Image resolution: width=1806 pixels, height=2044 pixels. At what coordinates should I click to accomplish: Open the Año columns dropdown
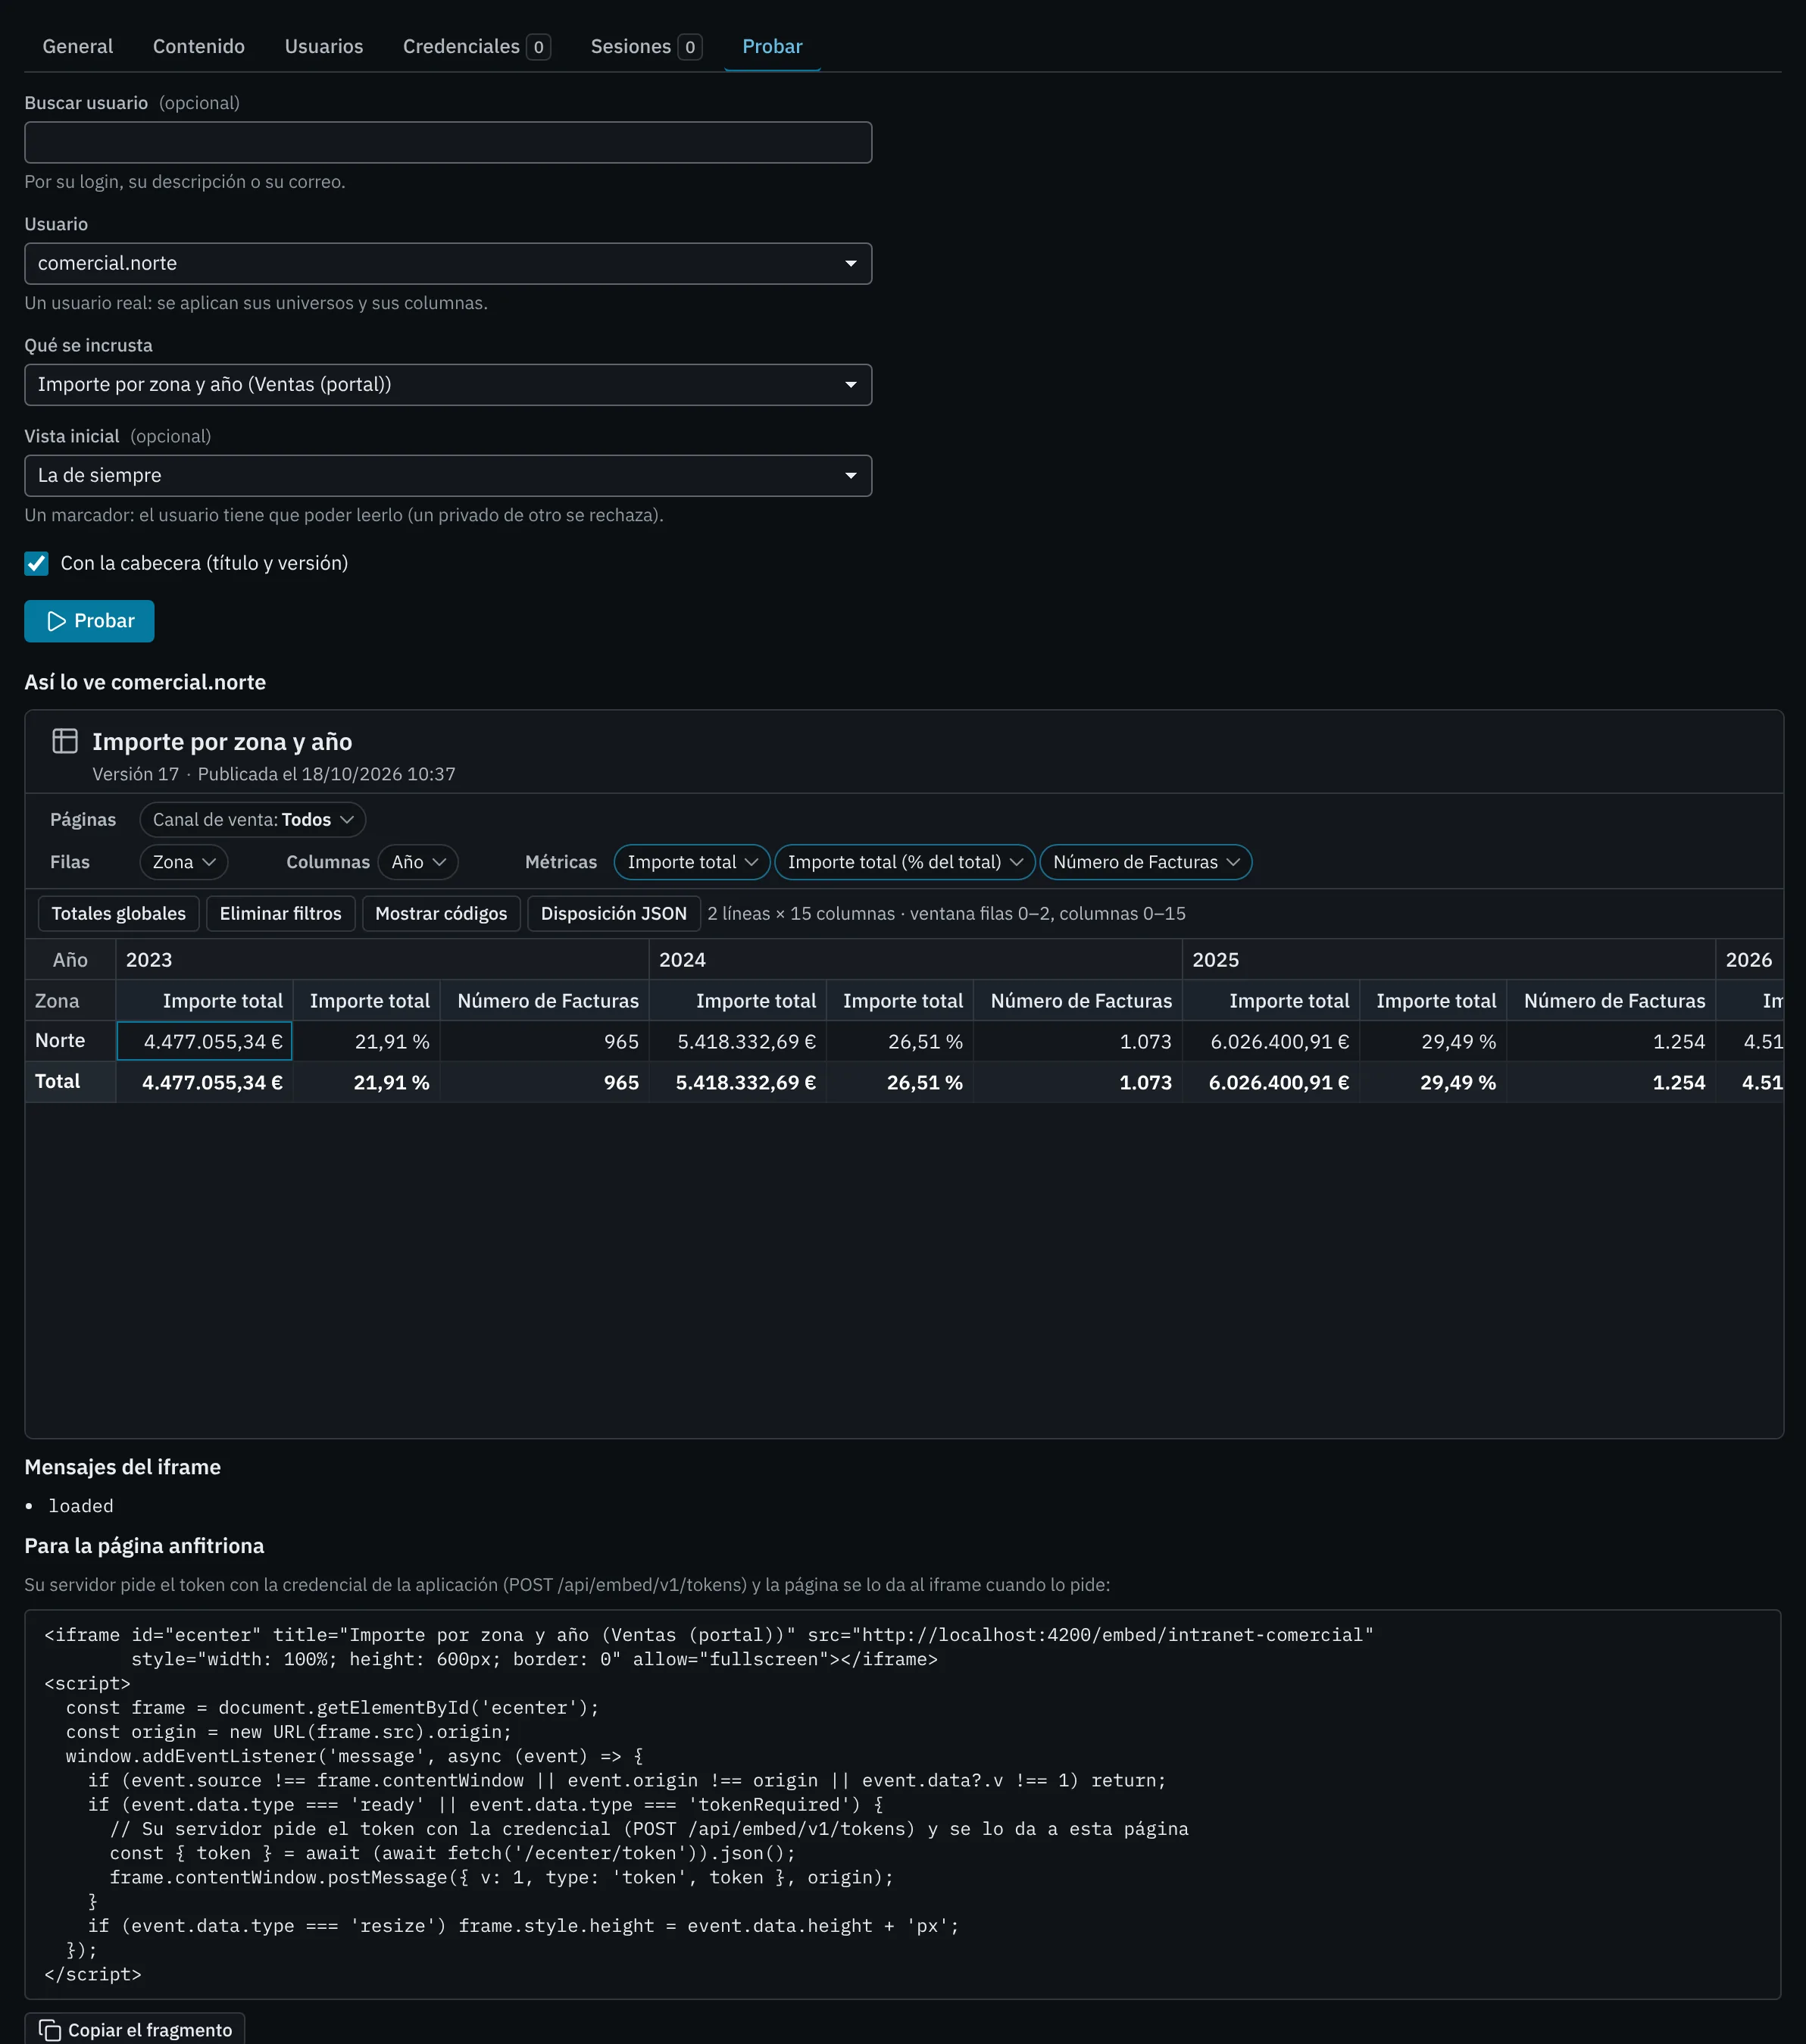(418, 862)
